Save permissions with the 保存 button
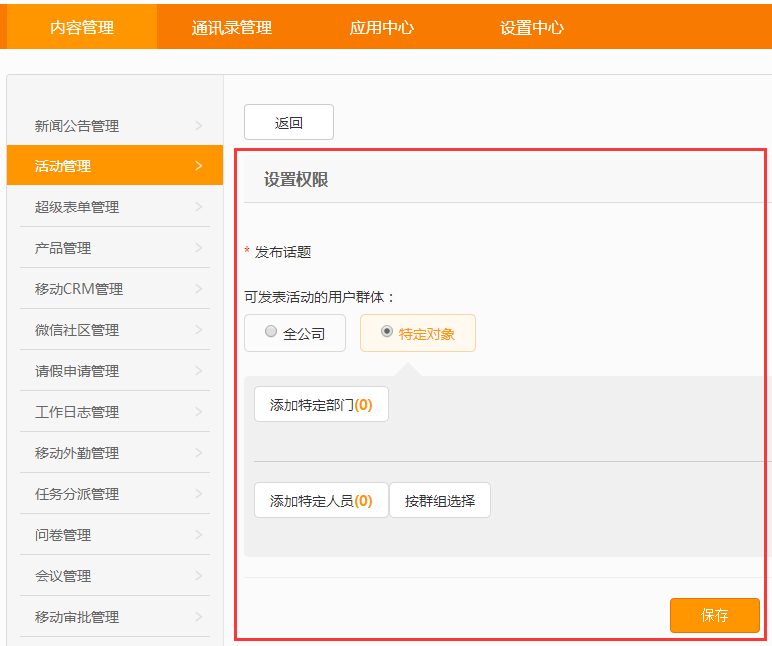 coord(714,615)
